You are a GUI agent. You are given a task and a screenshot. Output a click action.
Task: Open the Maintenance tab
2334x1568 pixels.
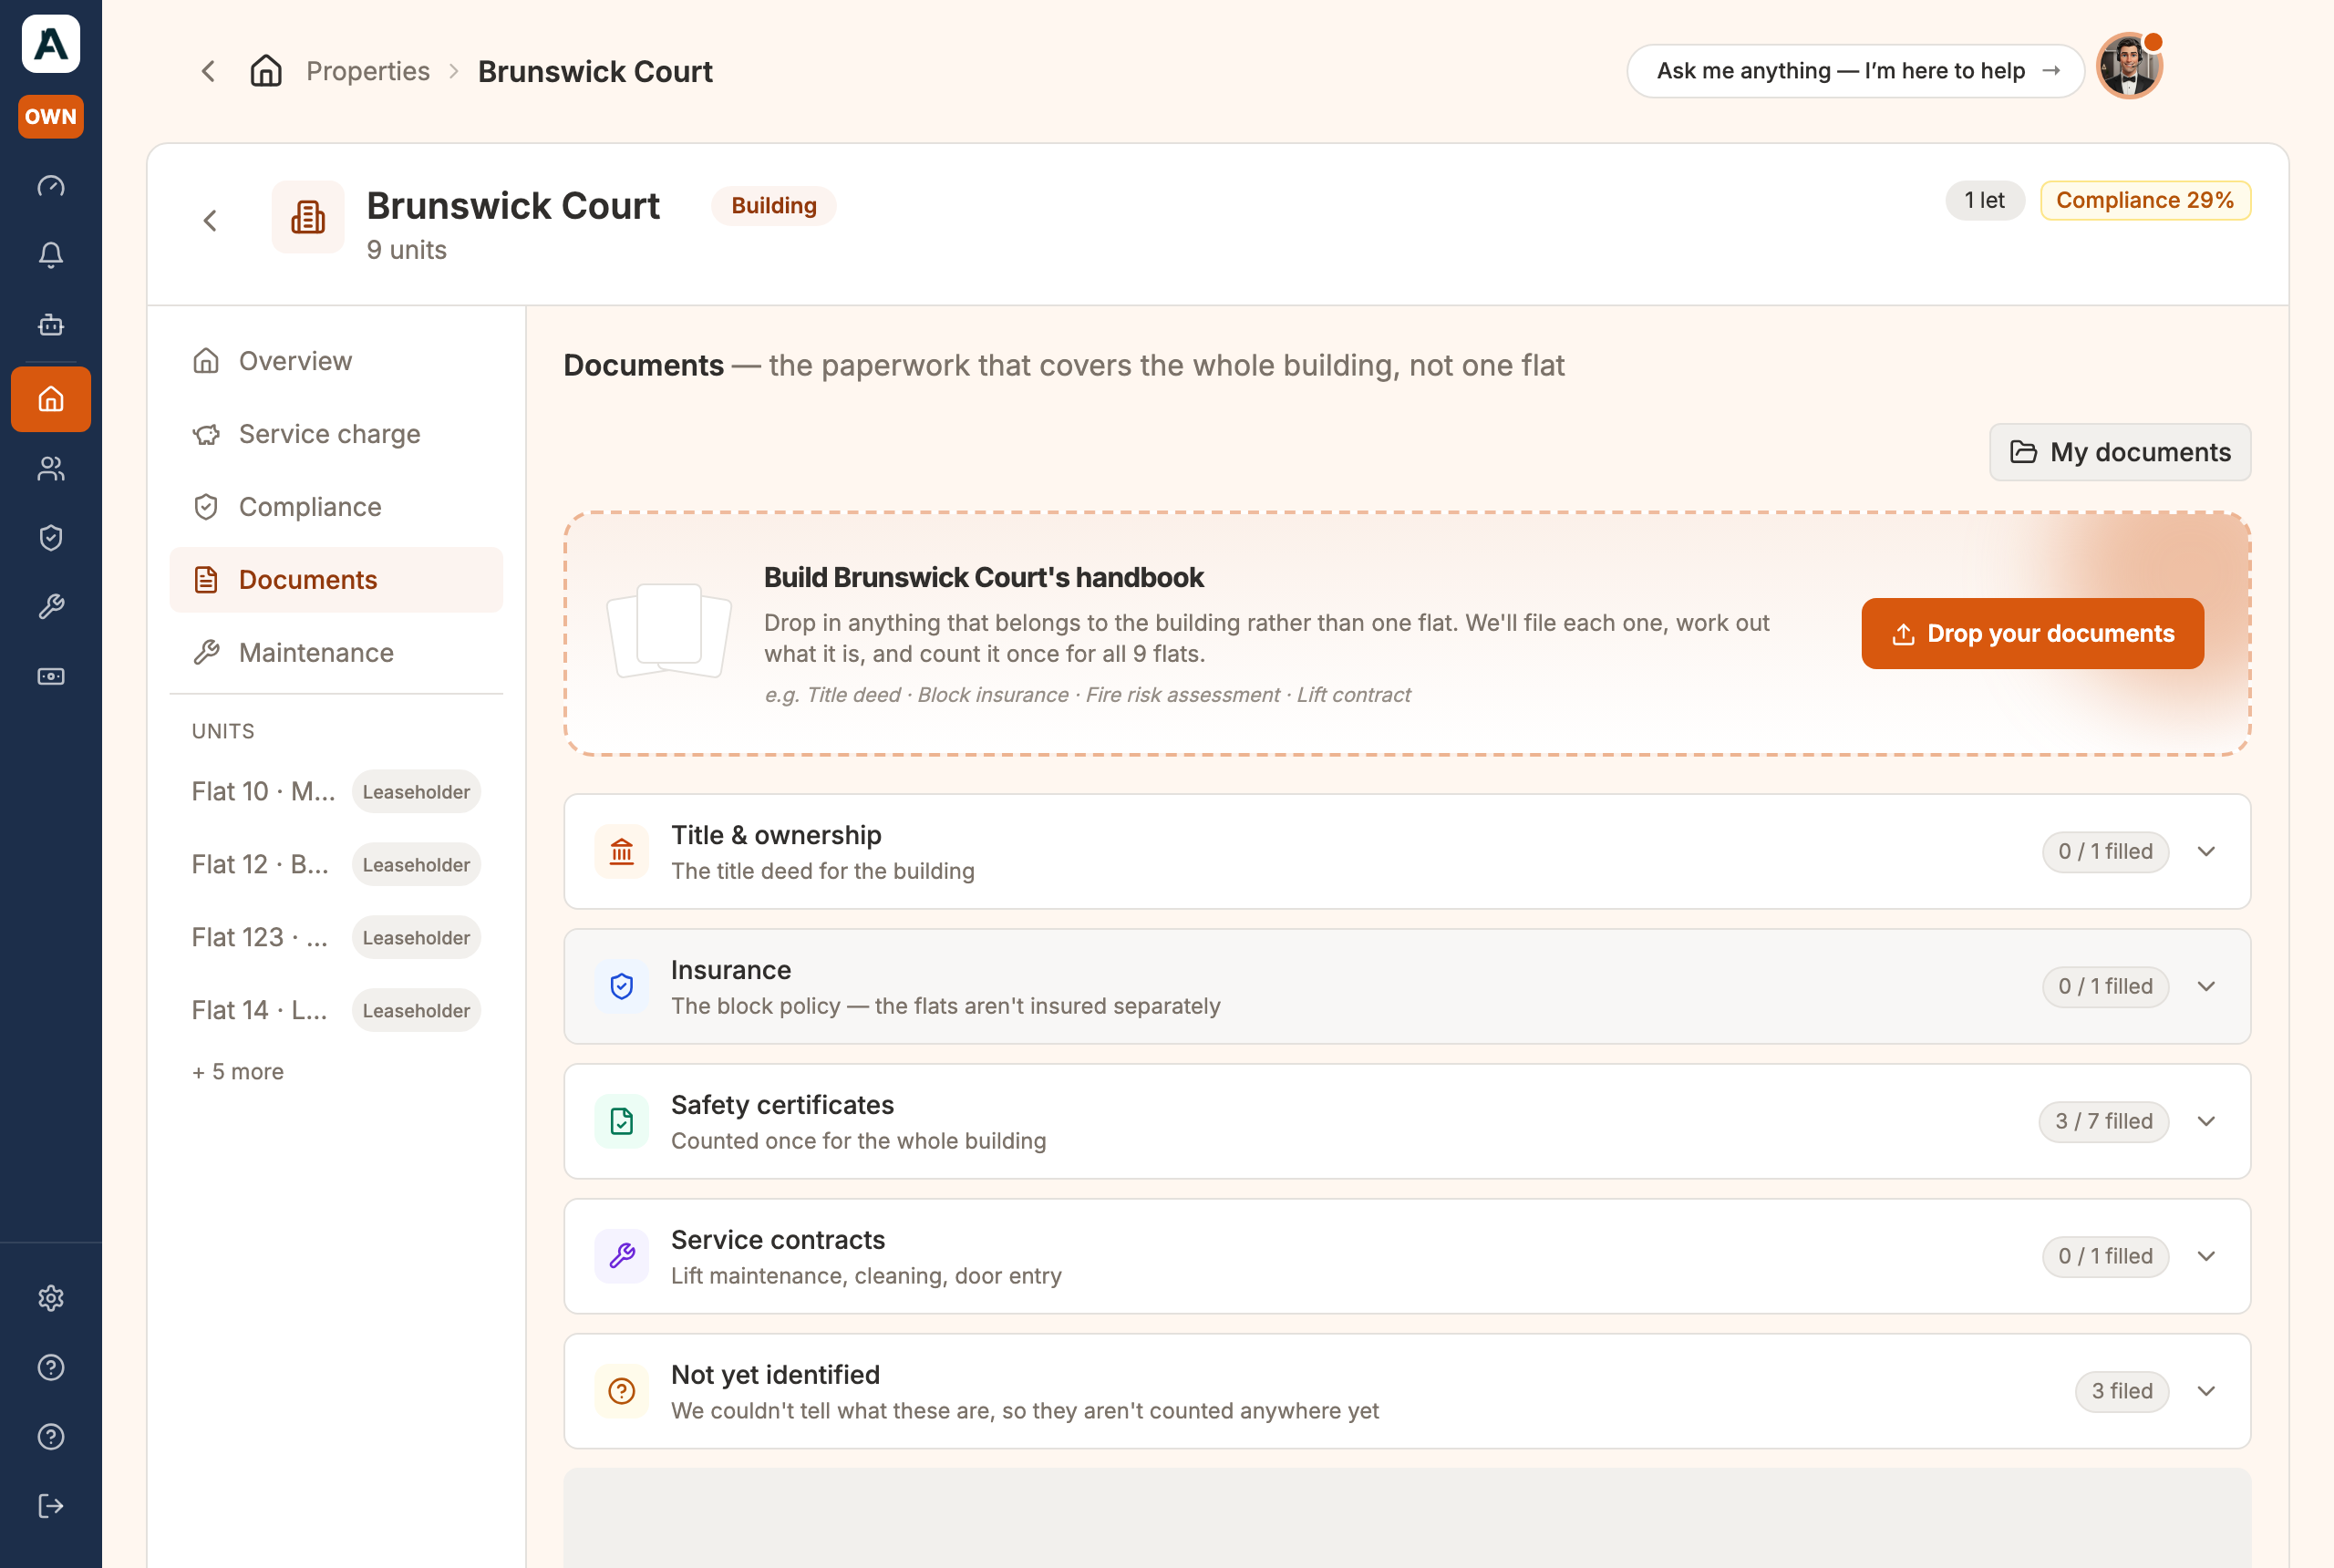coord(336,653)
